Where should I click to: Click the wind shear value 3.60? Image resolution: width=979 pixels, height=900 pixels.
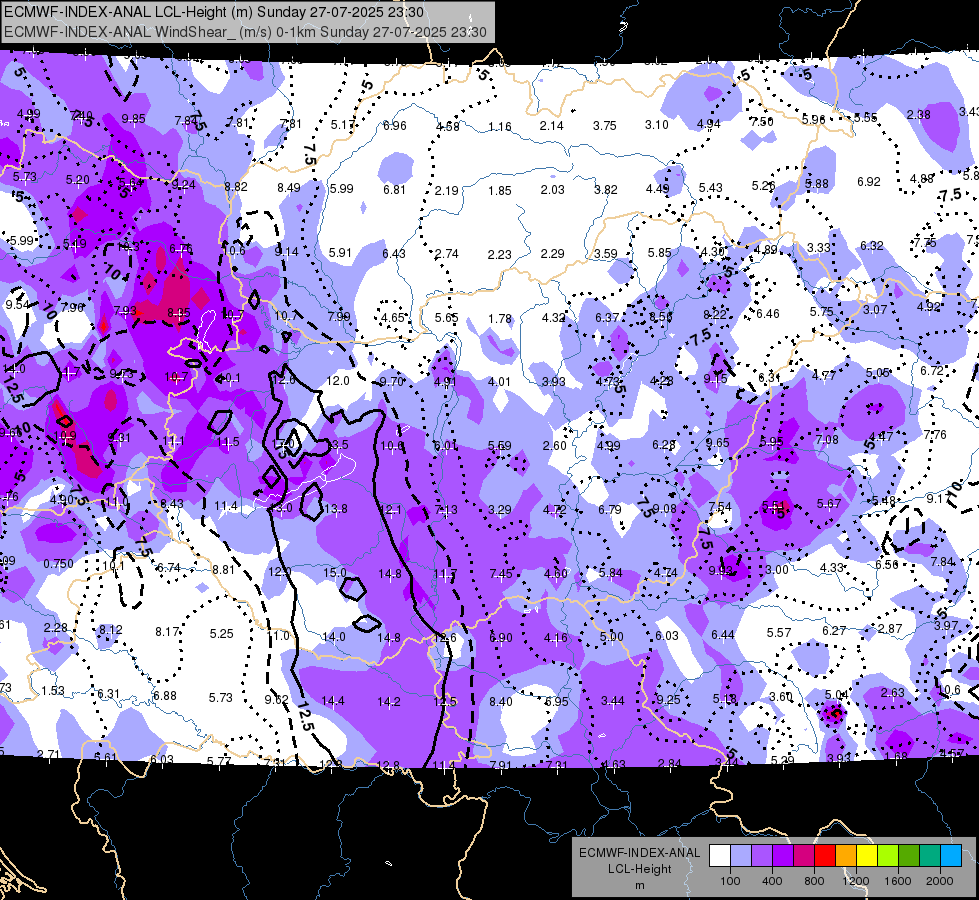coord(780,696)
